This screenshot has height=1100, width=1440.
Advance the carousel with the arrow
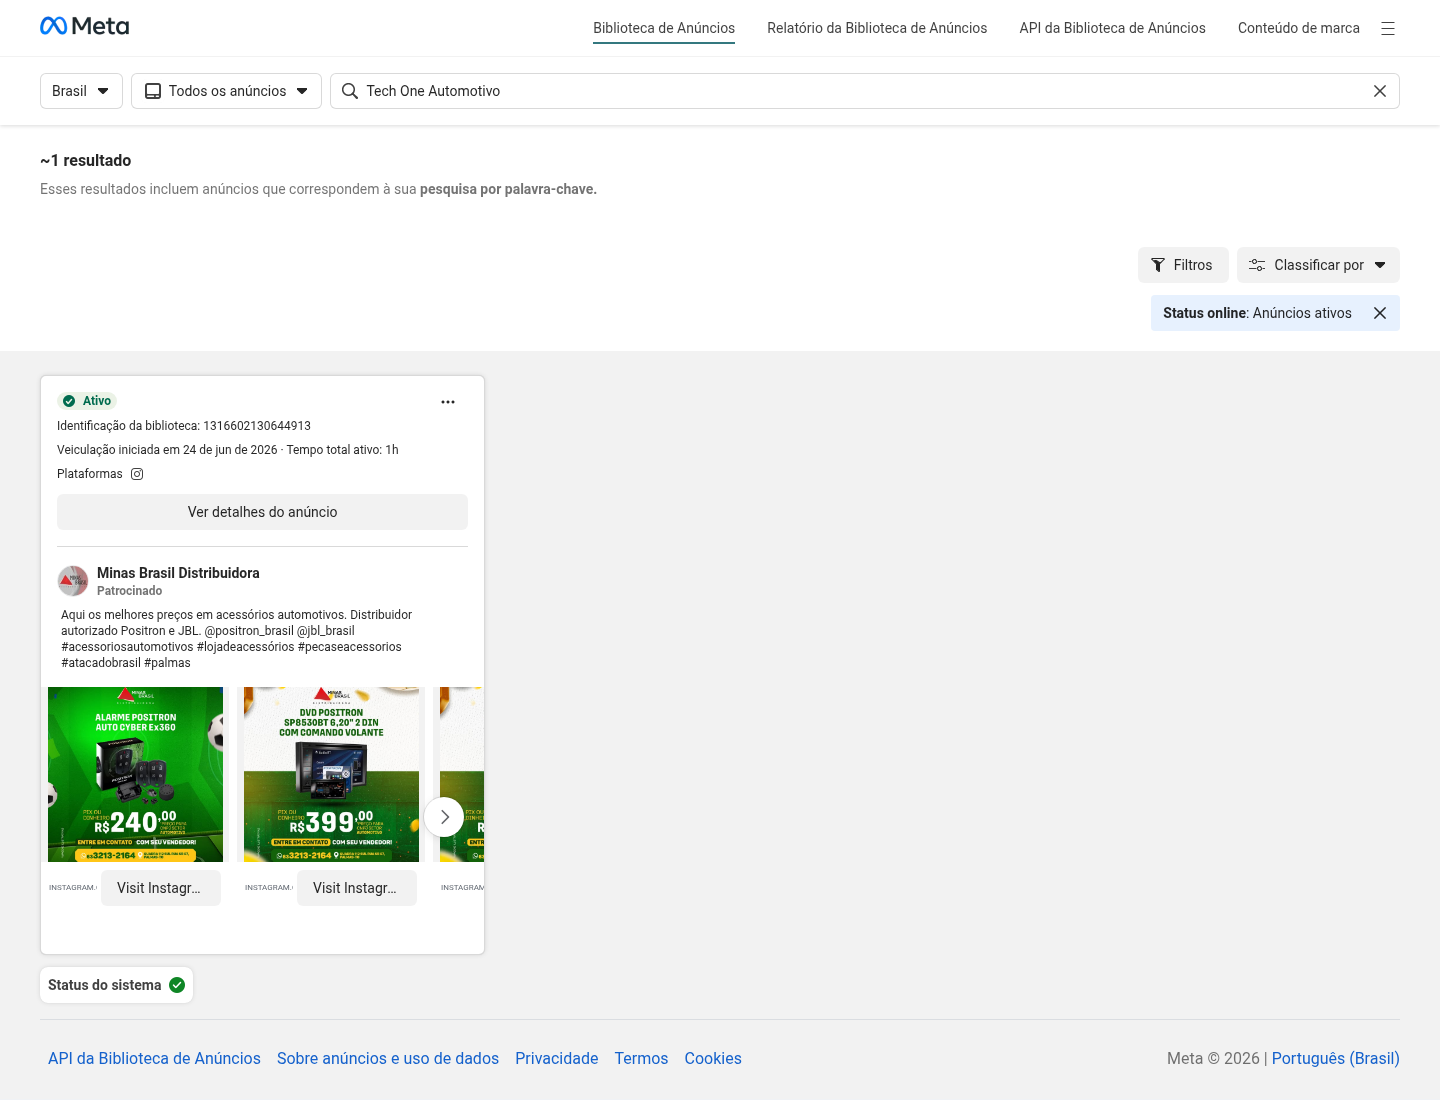(x=444, y=817)
